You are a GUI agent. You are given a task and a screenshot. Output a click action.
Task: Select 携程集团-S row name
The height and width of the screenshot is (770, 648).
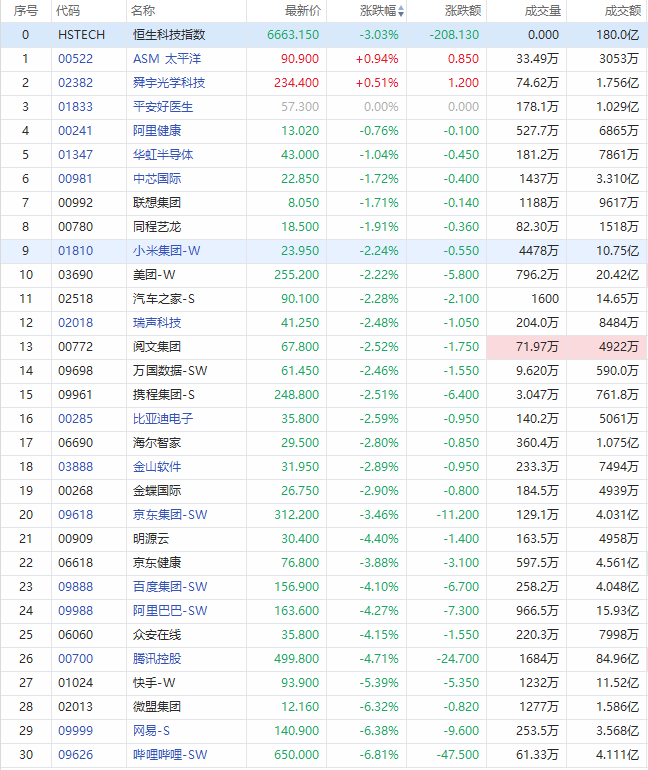[163, 395]
